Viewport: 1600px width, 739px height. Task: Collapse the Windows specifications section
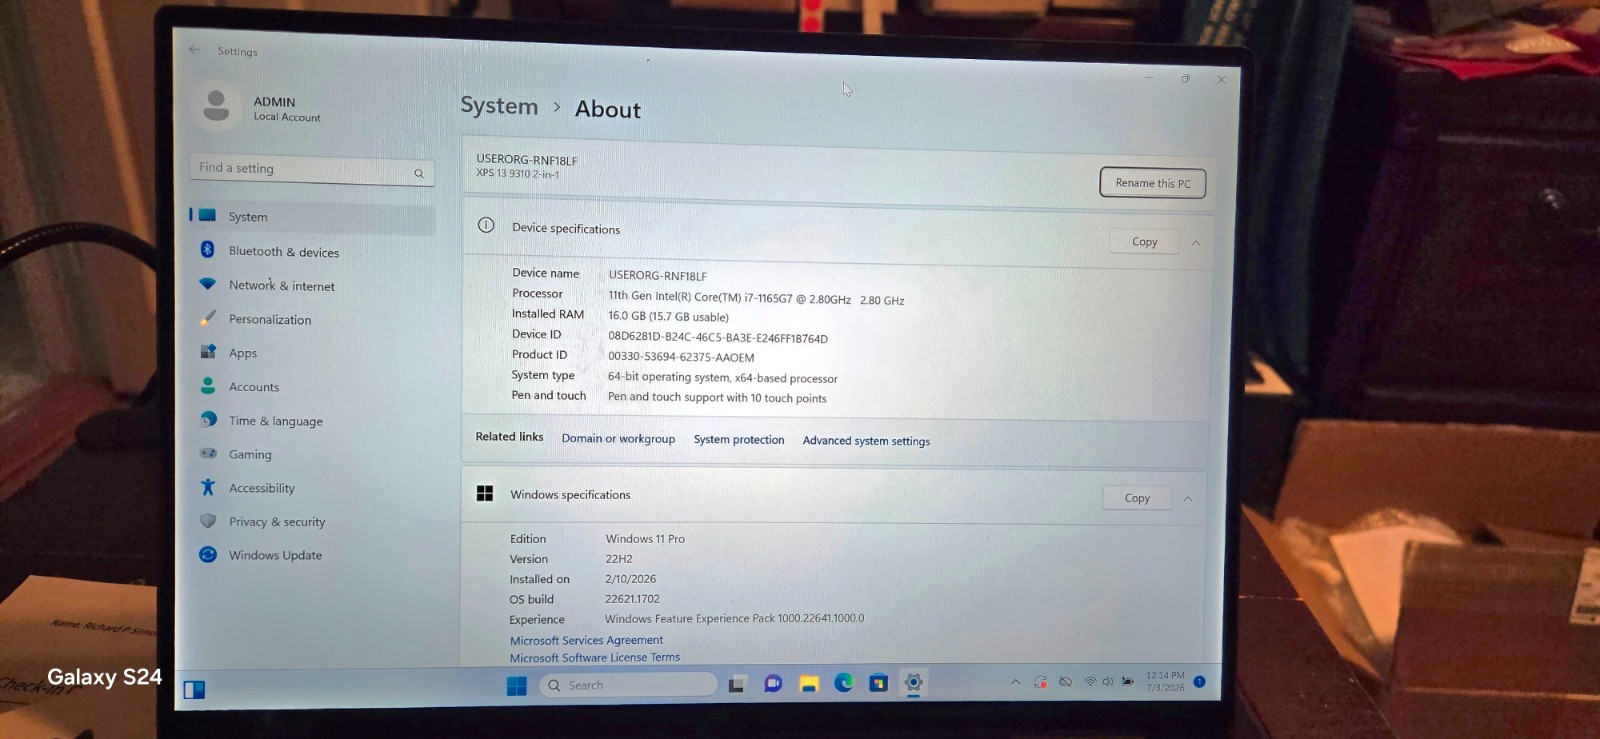tap(1188, 499)
